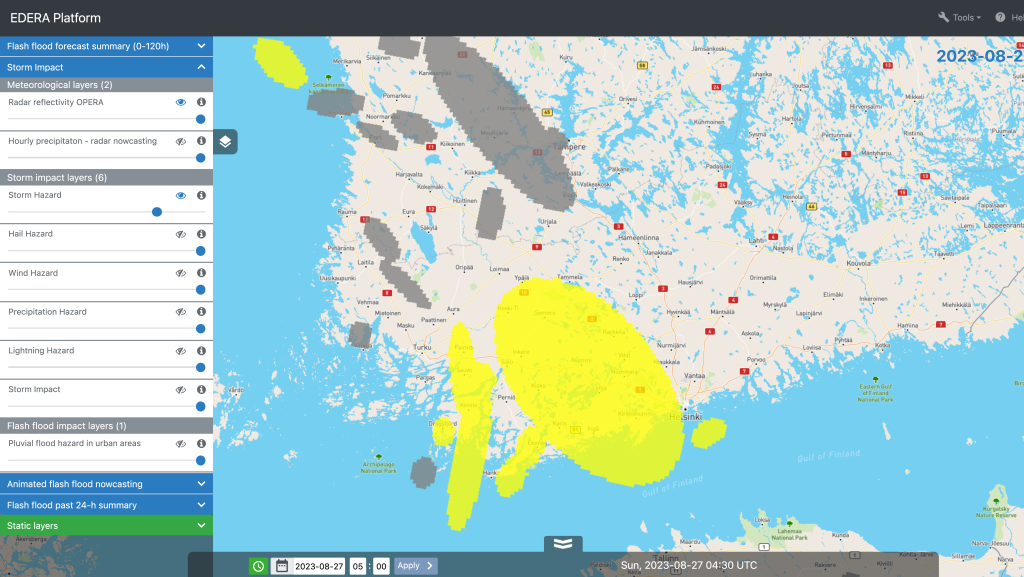Click info icon for Precipitation Hazard
The height and width of the screenshot is (577, 1024).
[x=201, y=312]
